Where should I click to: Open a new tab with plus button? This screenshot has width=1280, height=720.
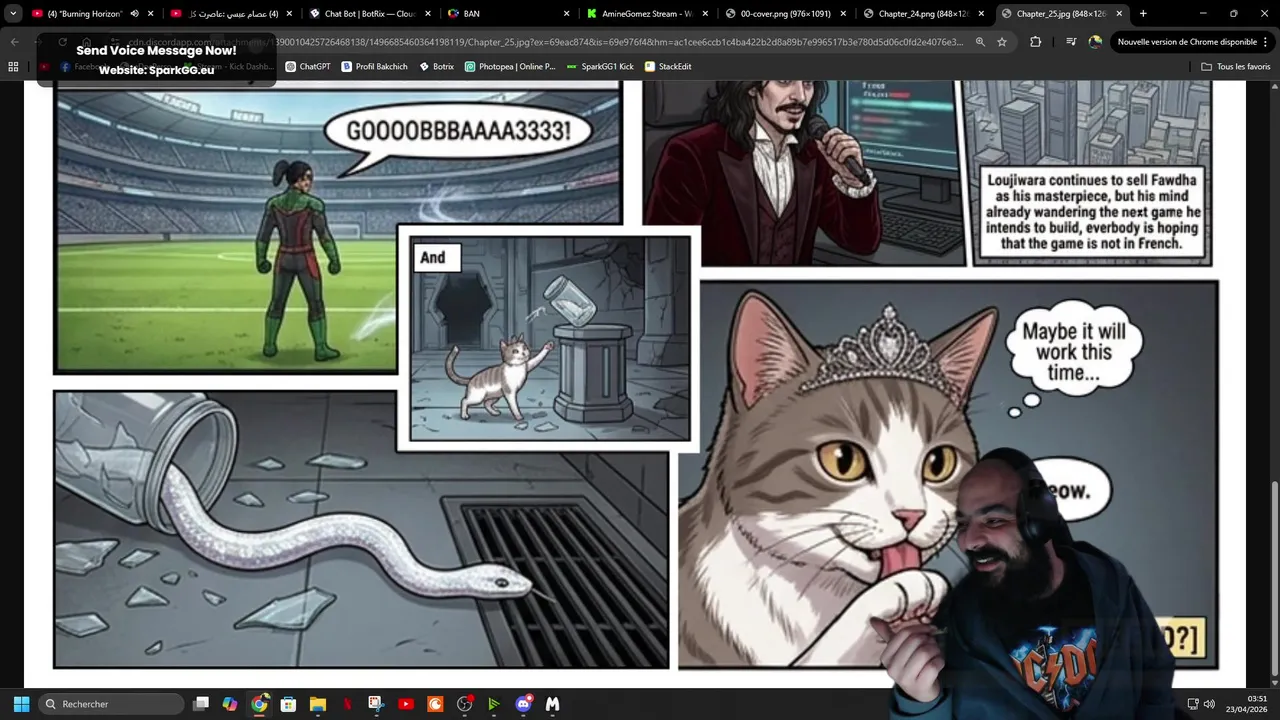point(1143,14)
